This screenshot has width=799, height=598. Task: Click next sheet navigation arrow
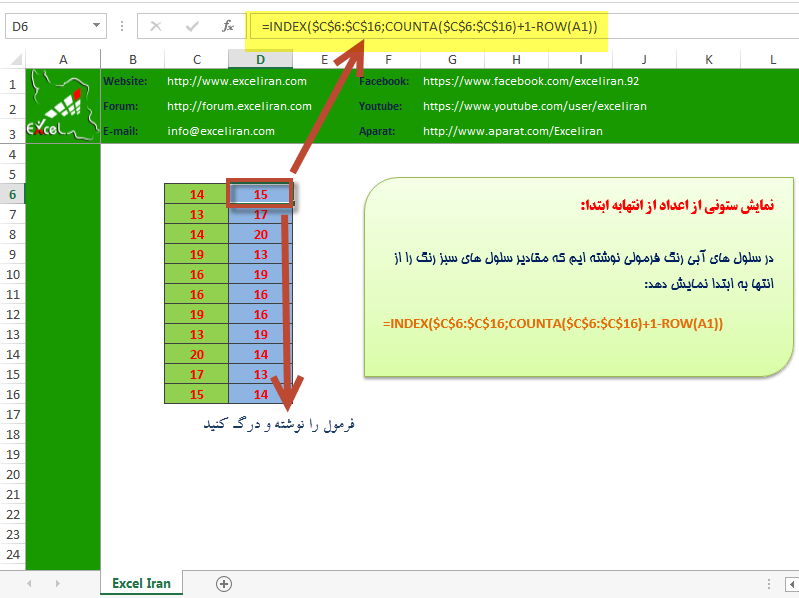[58, 584]
